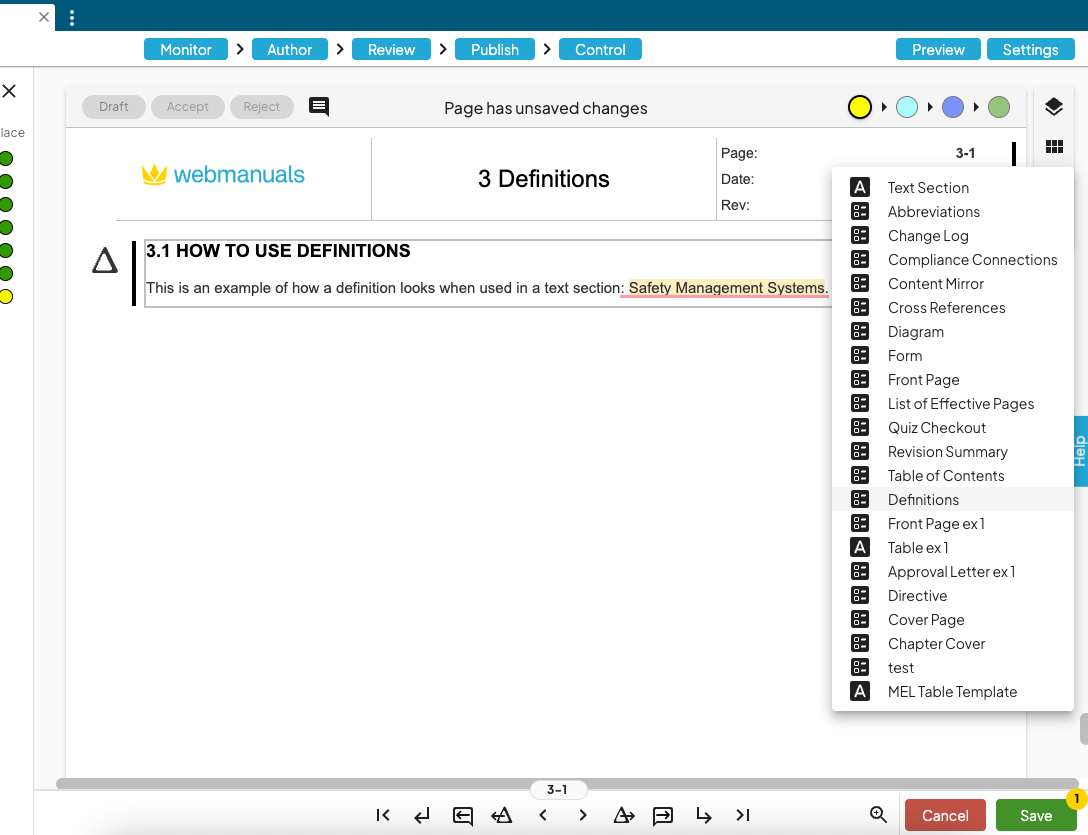Jump to next comment icon

[x=663, y=816]
